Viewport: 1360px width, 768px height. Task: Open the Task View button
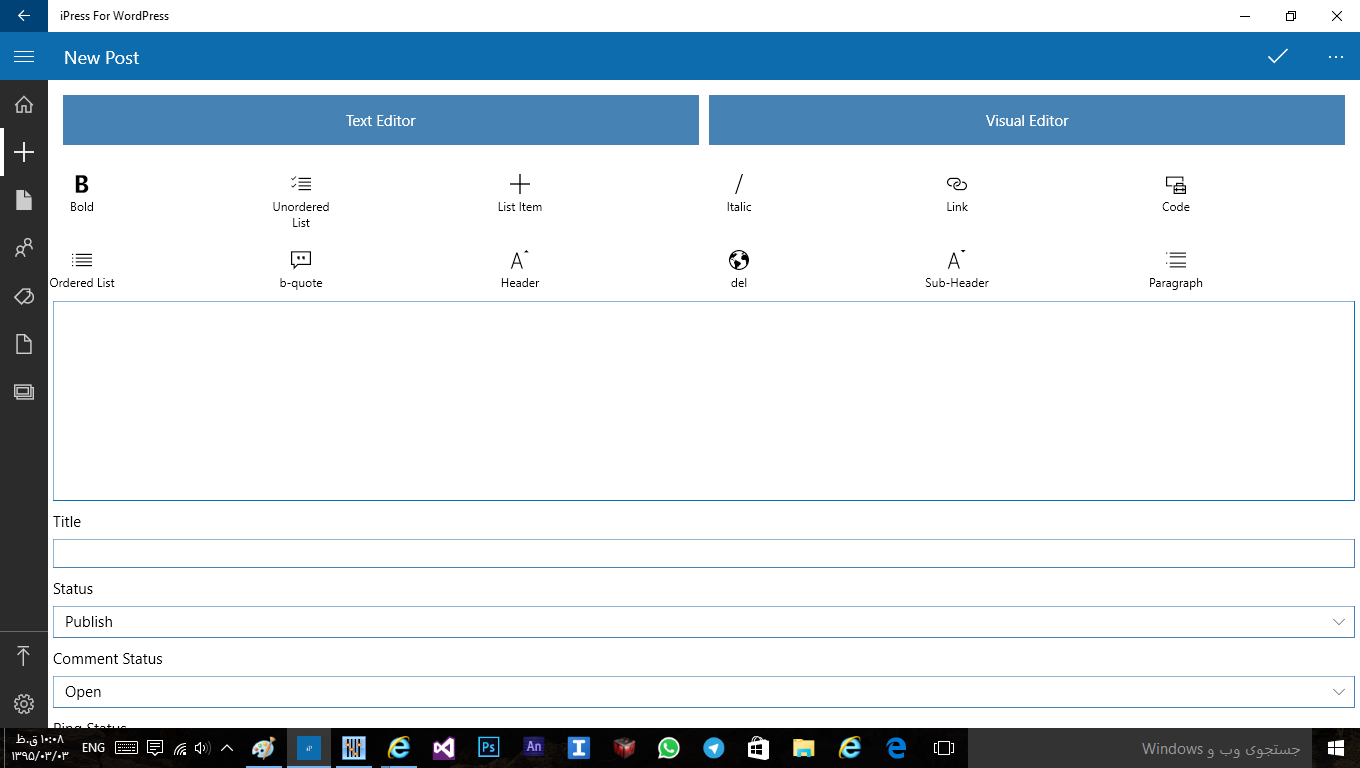(x=943, y=748)
